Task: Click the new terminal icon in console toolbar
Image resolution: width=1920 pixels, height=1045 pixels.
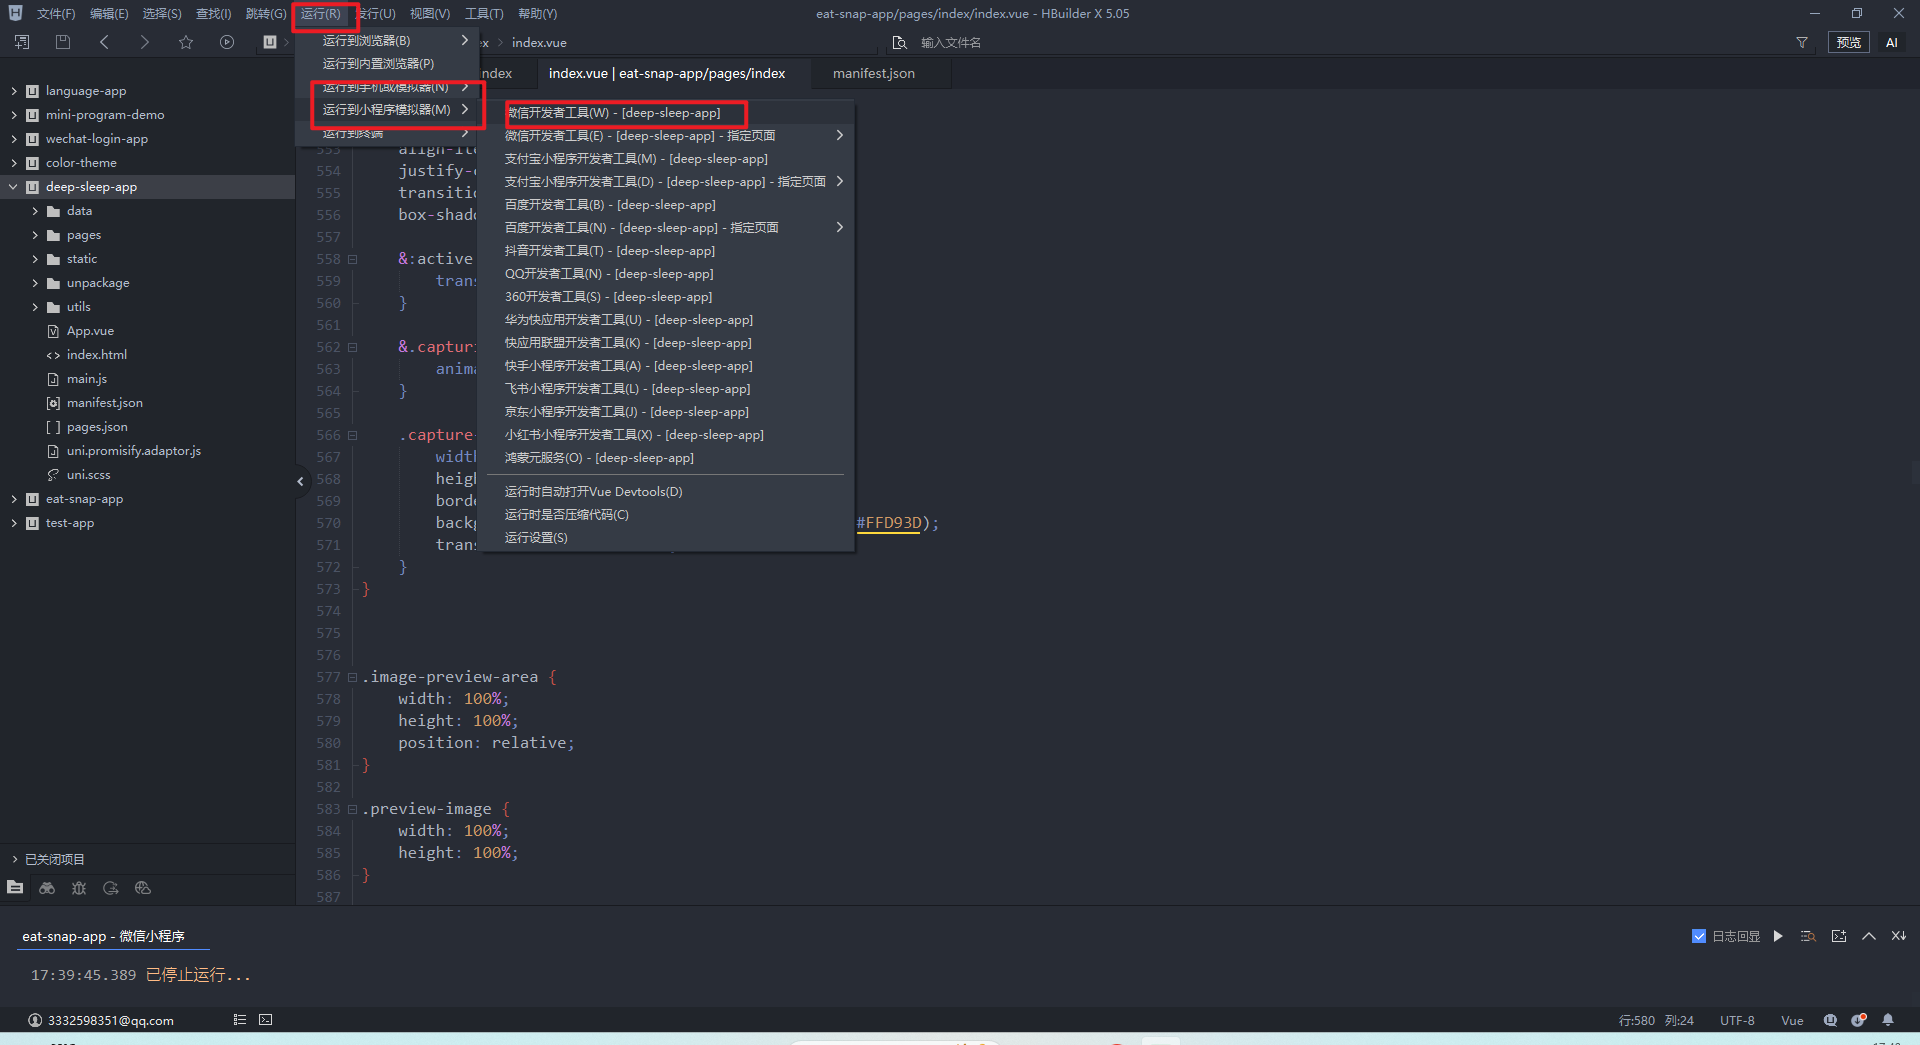Action: [x=1838, y=936]
